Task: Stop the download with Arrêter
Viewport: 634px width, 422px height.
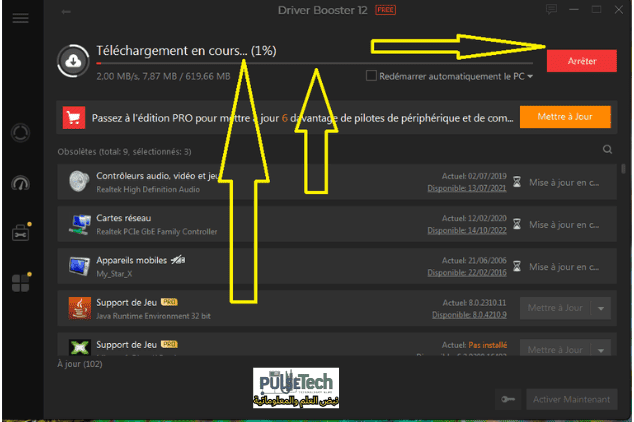Action: [x=581, y=61]
